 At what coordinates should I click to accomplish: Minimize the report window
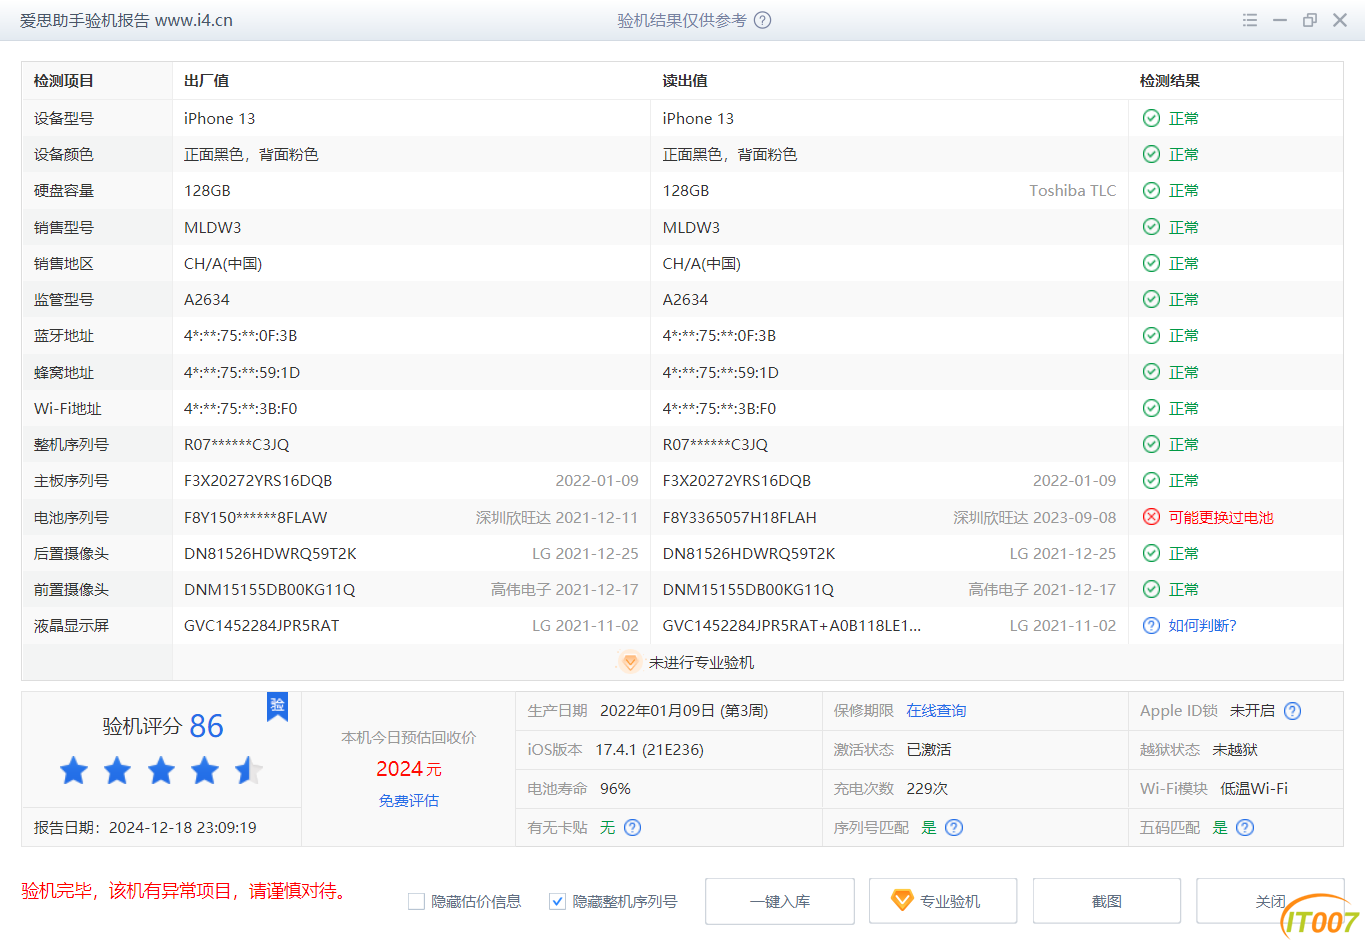(1280, 20)
